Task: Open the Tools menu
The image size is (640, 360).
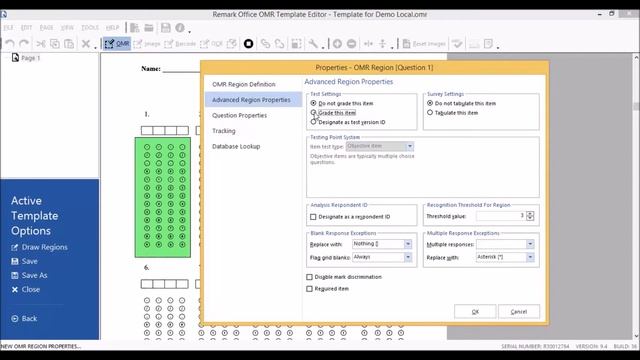Action: (90, 28)
